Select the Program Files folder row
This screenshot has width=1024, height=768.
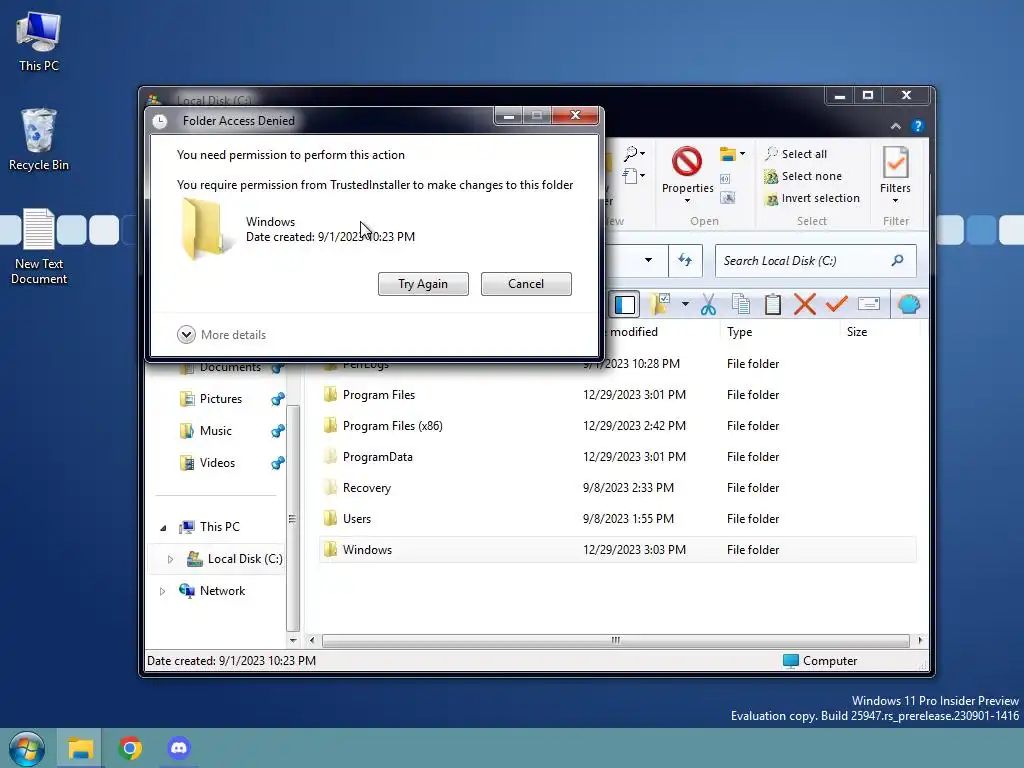click(x=618, y=395)
